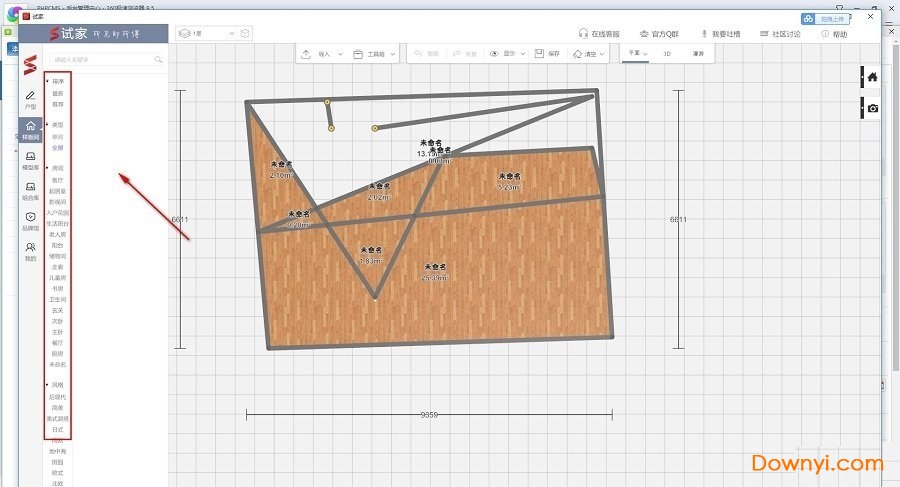Open the 工具箱 toolbox dropdown
Screen dimensions: 900x487
tap(375, 54)
